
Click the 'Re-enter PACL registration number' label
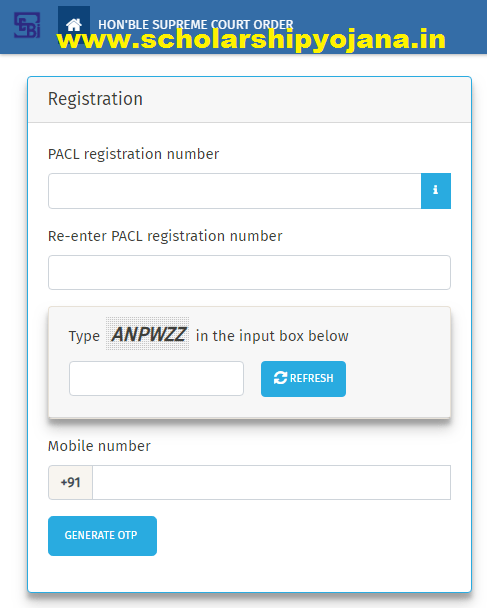[x=165, y=236]
